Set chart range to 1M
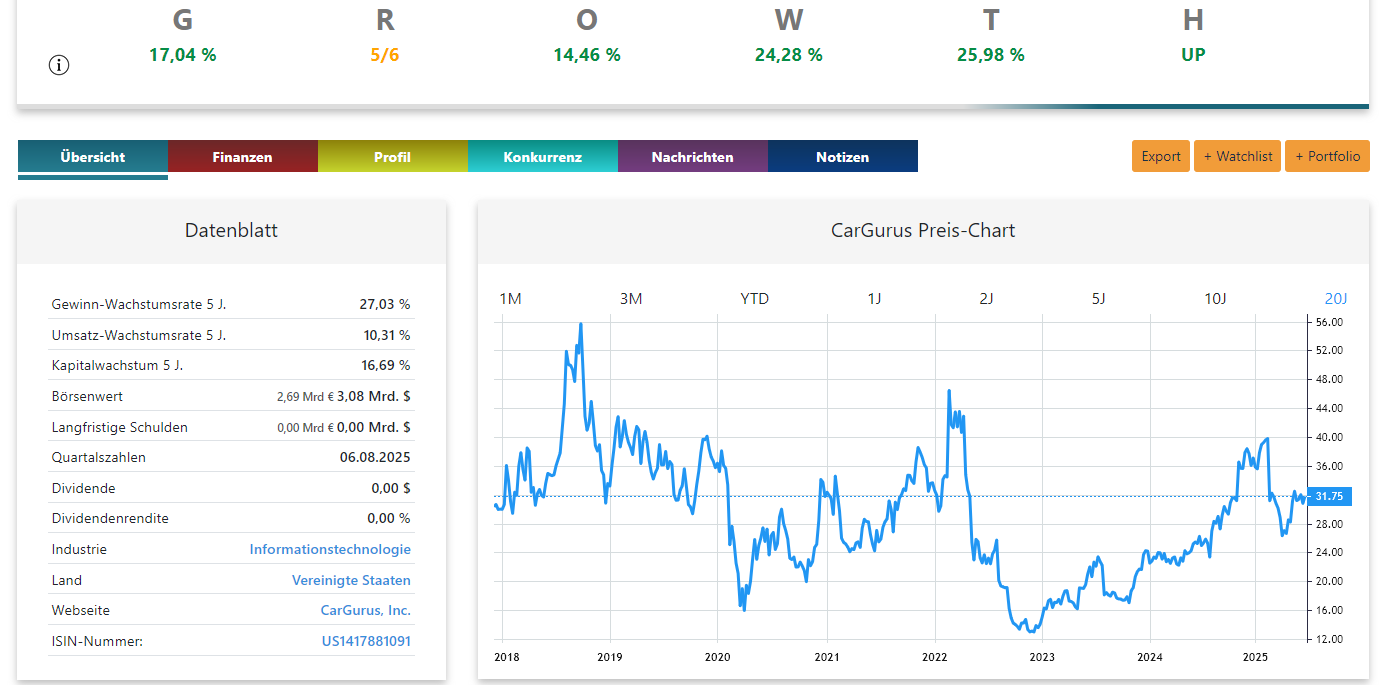Screen dimensions: 1383x685 [510, 298]
